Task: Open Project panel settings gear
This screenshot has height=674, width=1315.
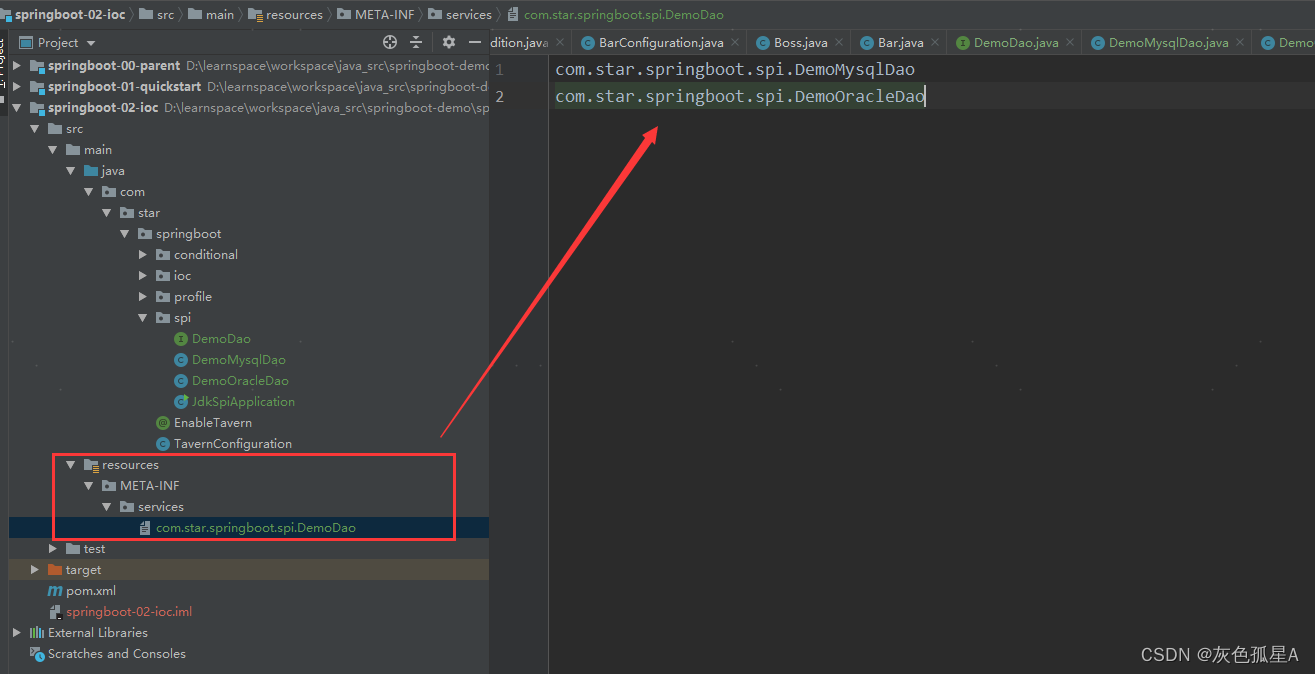Action: point(449,42)
